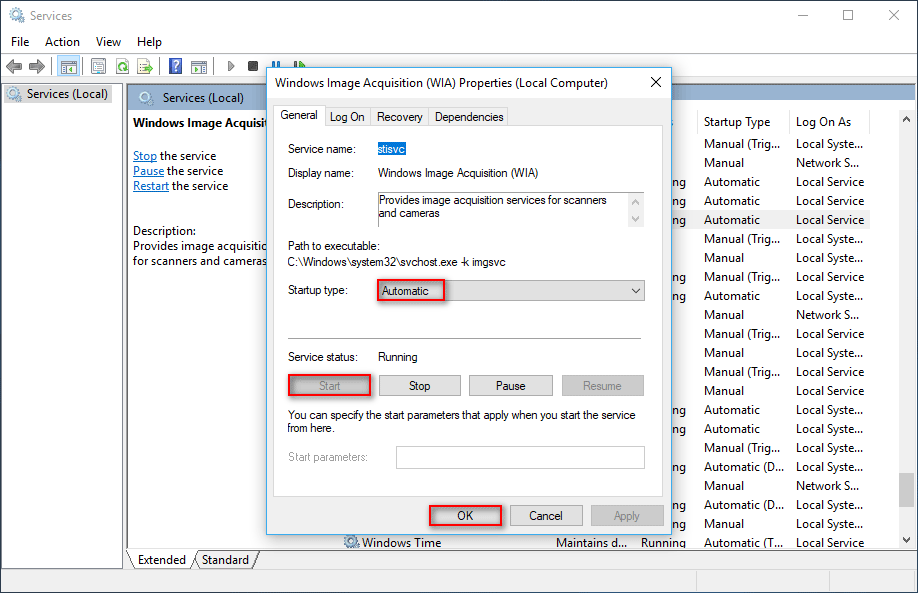Open the Startup type dropdown
This screenshot has width=918, height=593.
coord(511,291)
